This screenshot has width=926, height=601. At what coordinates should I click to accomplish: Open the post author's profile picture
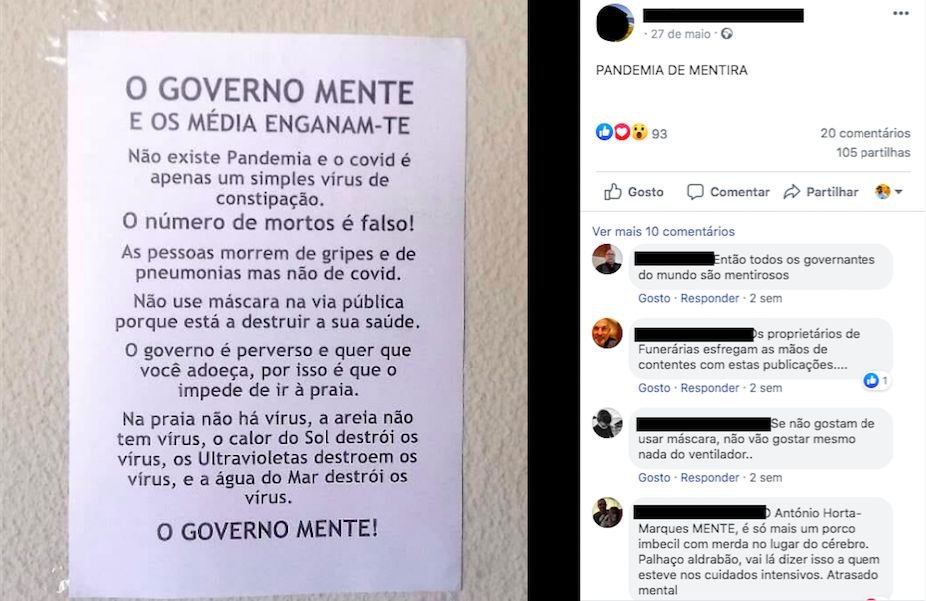(x=615, y=22)
